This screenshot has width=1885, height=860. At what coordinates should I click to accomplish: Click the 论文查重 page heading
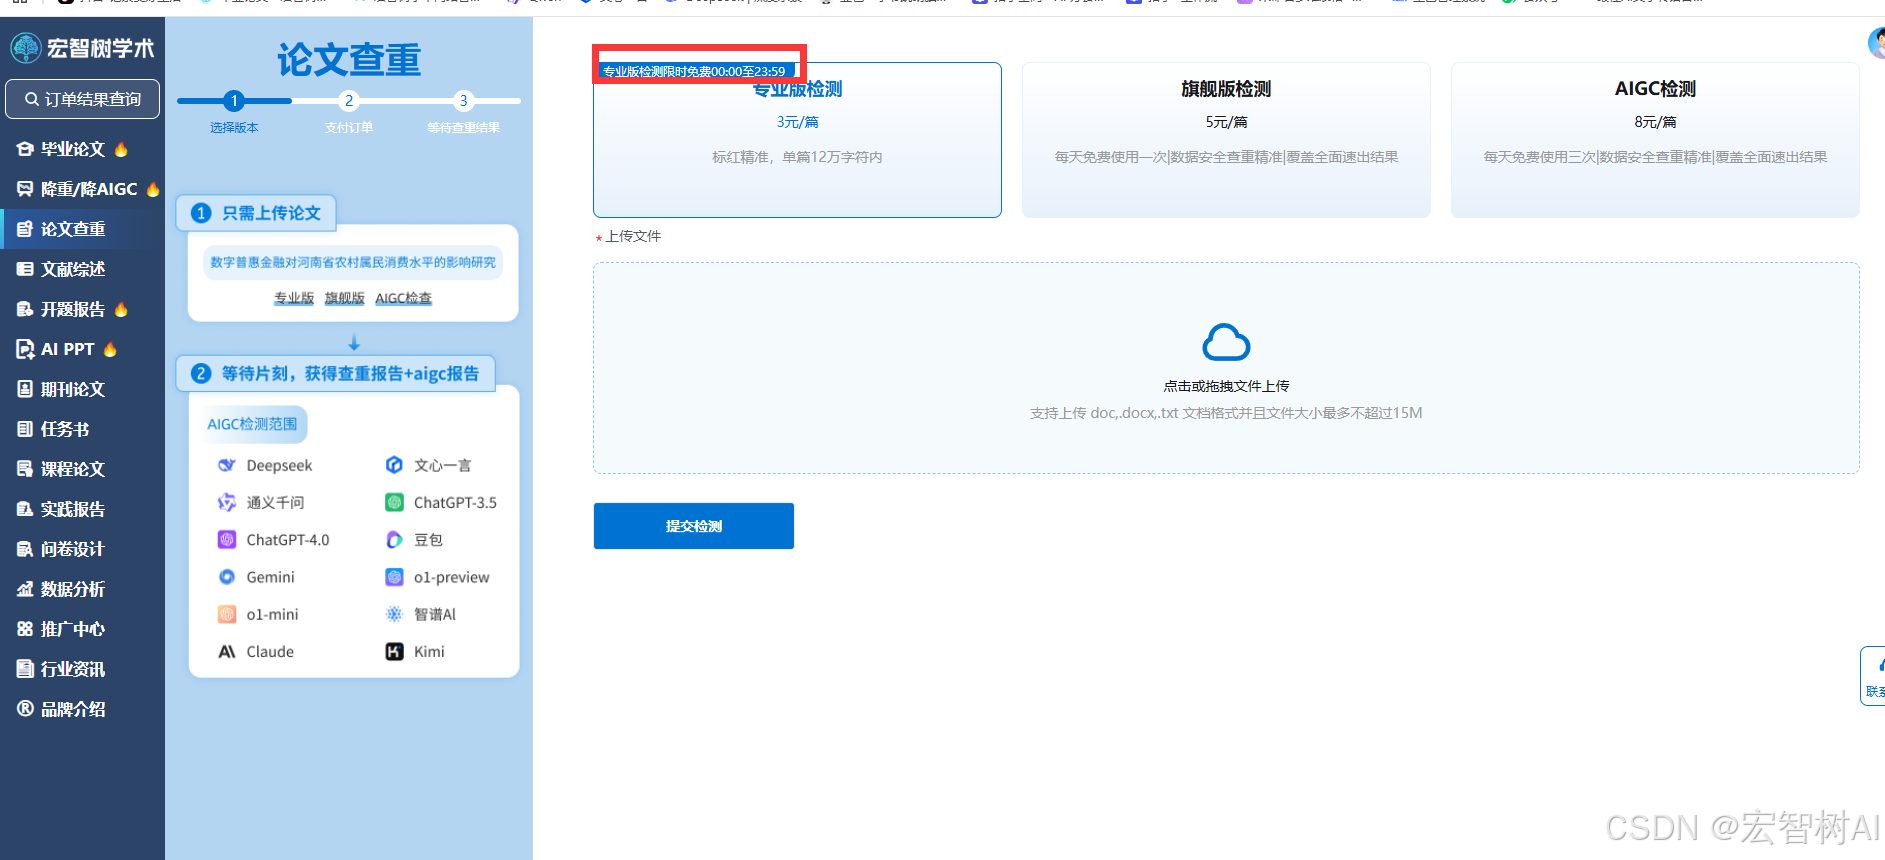click(x=349, y=60)
